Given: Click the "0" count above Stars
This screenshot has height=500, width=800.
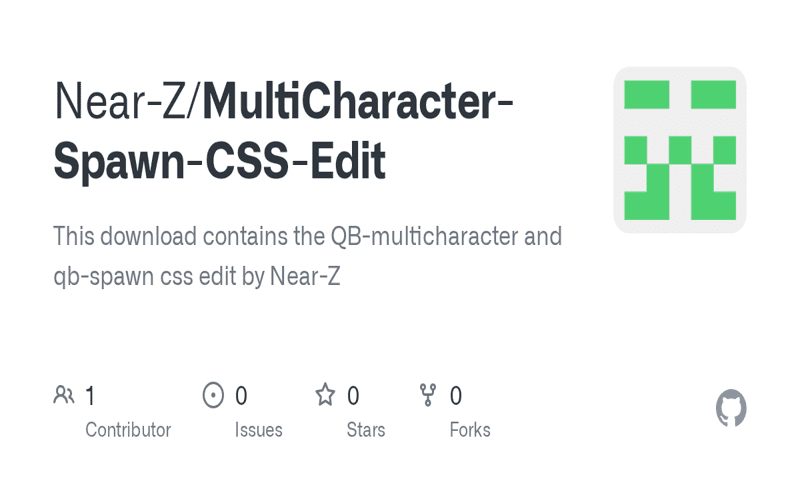Looking at the screenshot, I should 353,396.
